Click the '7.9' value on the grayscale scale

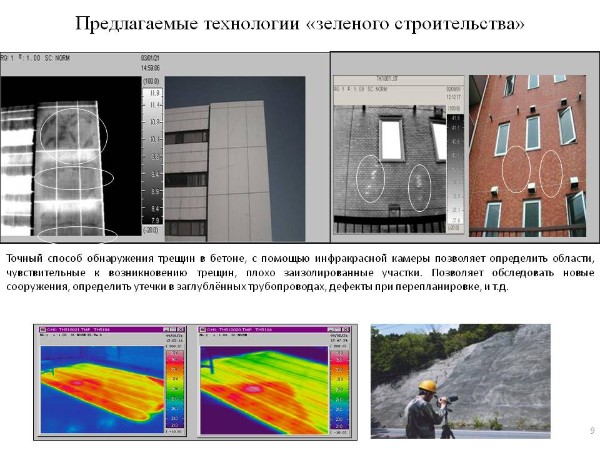pos(155,220)
